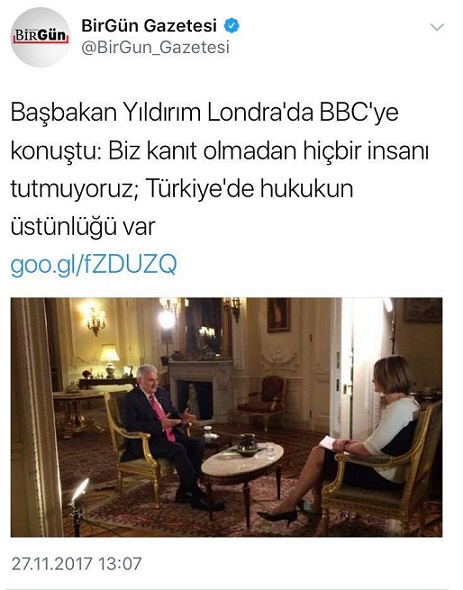Viewport: 463px width, 590px height.
Task: Click the BirGün Gazetesi display name
Action: pos(149,26)
